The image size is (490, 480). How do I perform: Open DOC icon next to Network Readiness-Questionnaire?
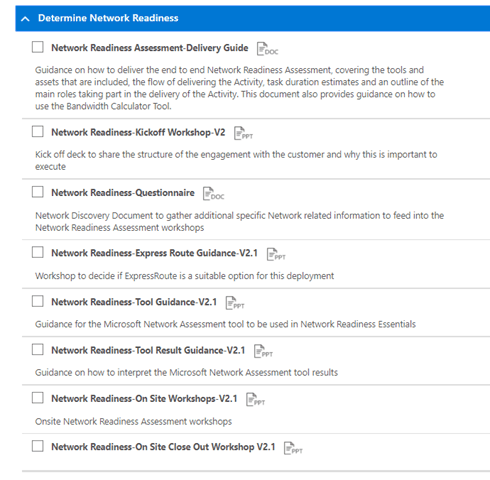point(213,194)
